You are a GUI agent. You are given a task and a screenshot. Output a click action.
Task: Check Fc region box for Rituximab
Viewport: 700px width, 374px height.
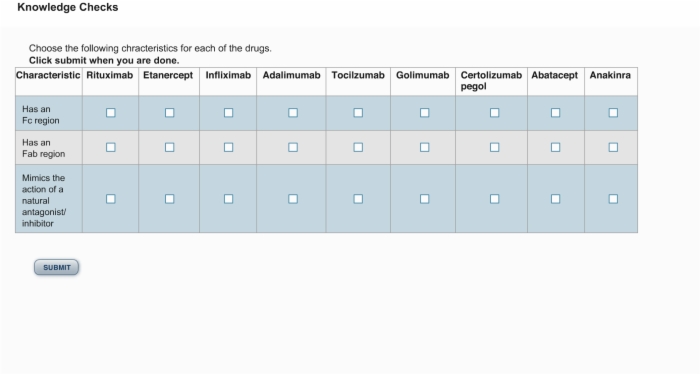(111, 113)
